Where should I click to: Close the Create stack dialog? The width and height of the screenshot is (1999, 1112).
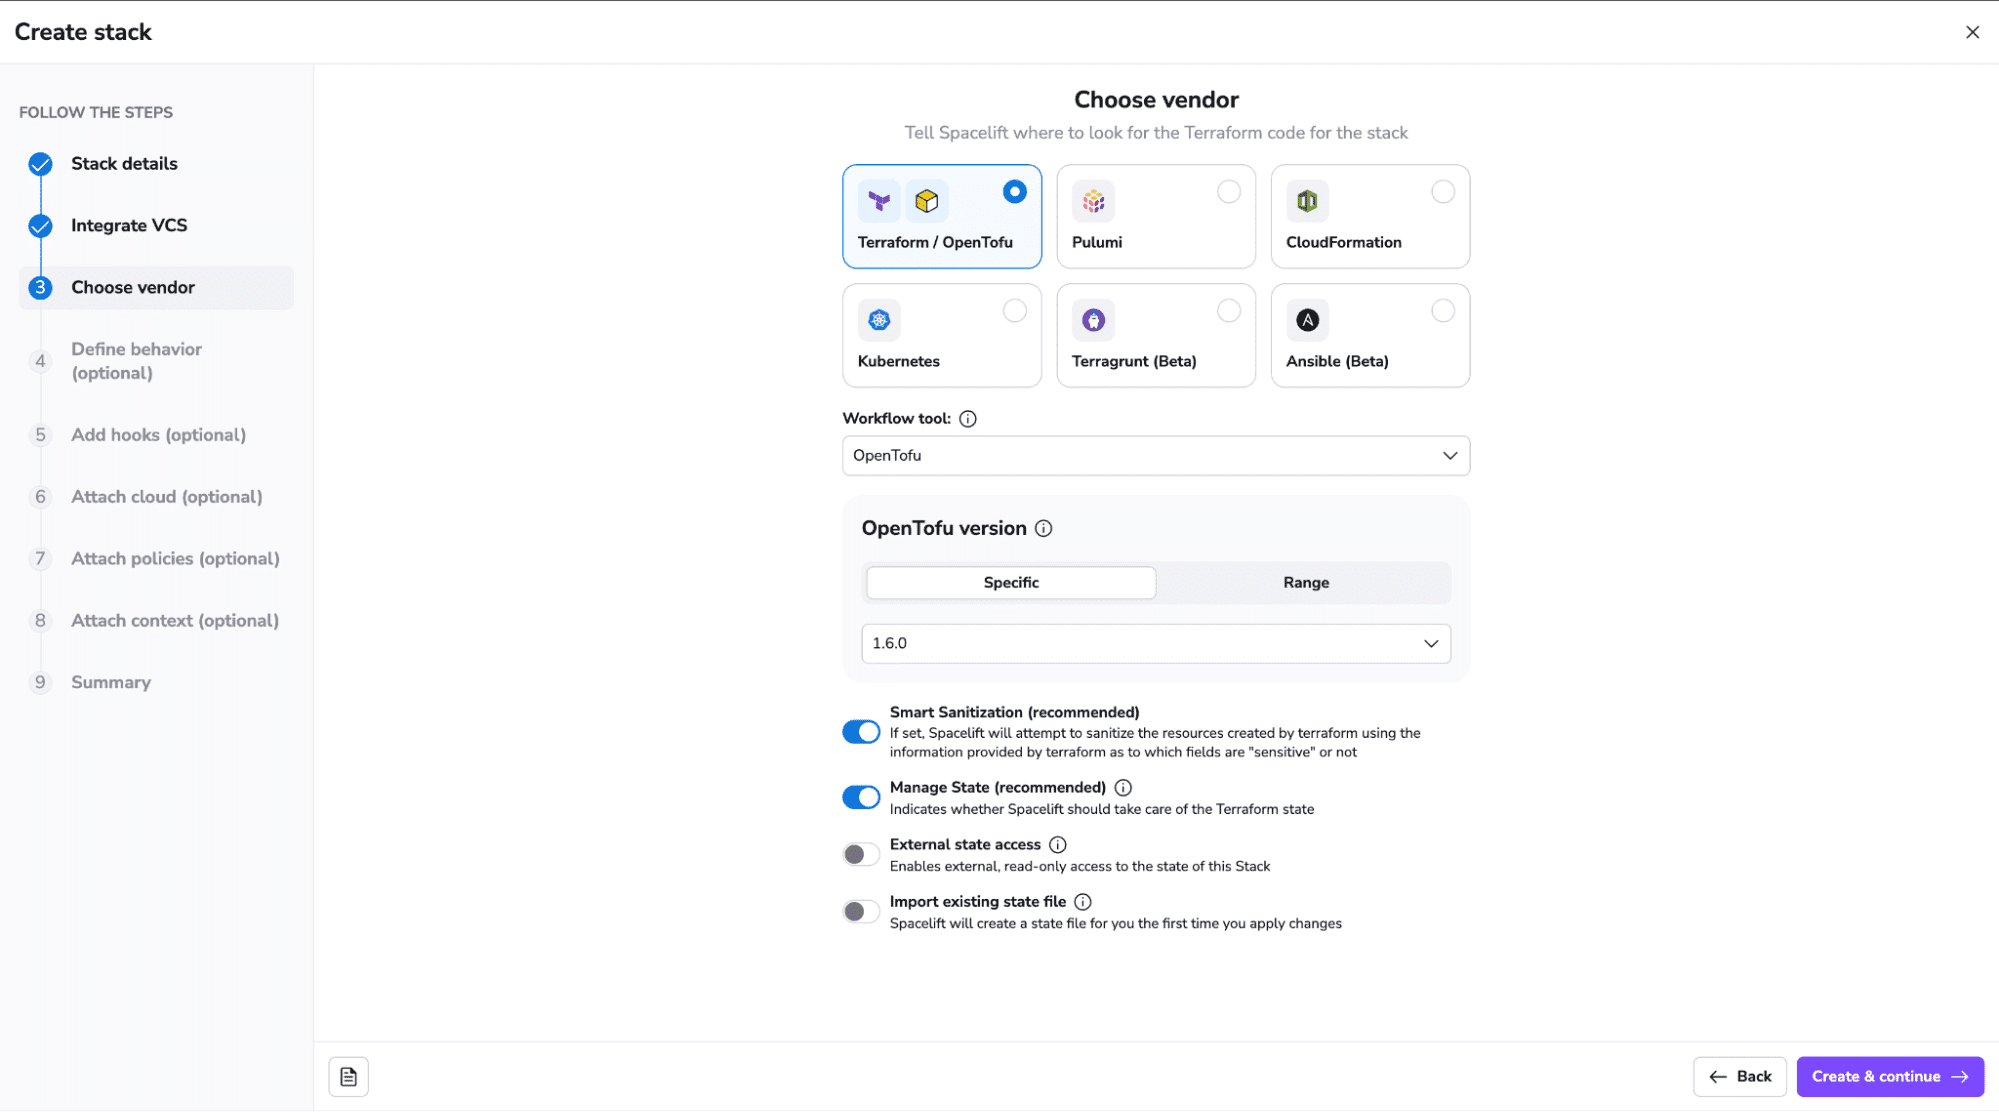[x=1972, y=32]
